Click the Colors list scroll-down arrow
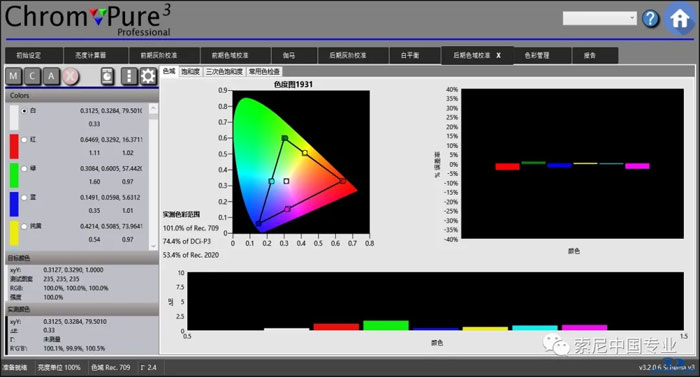 point(153,246)
